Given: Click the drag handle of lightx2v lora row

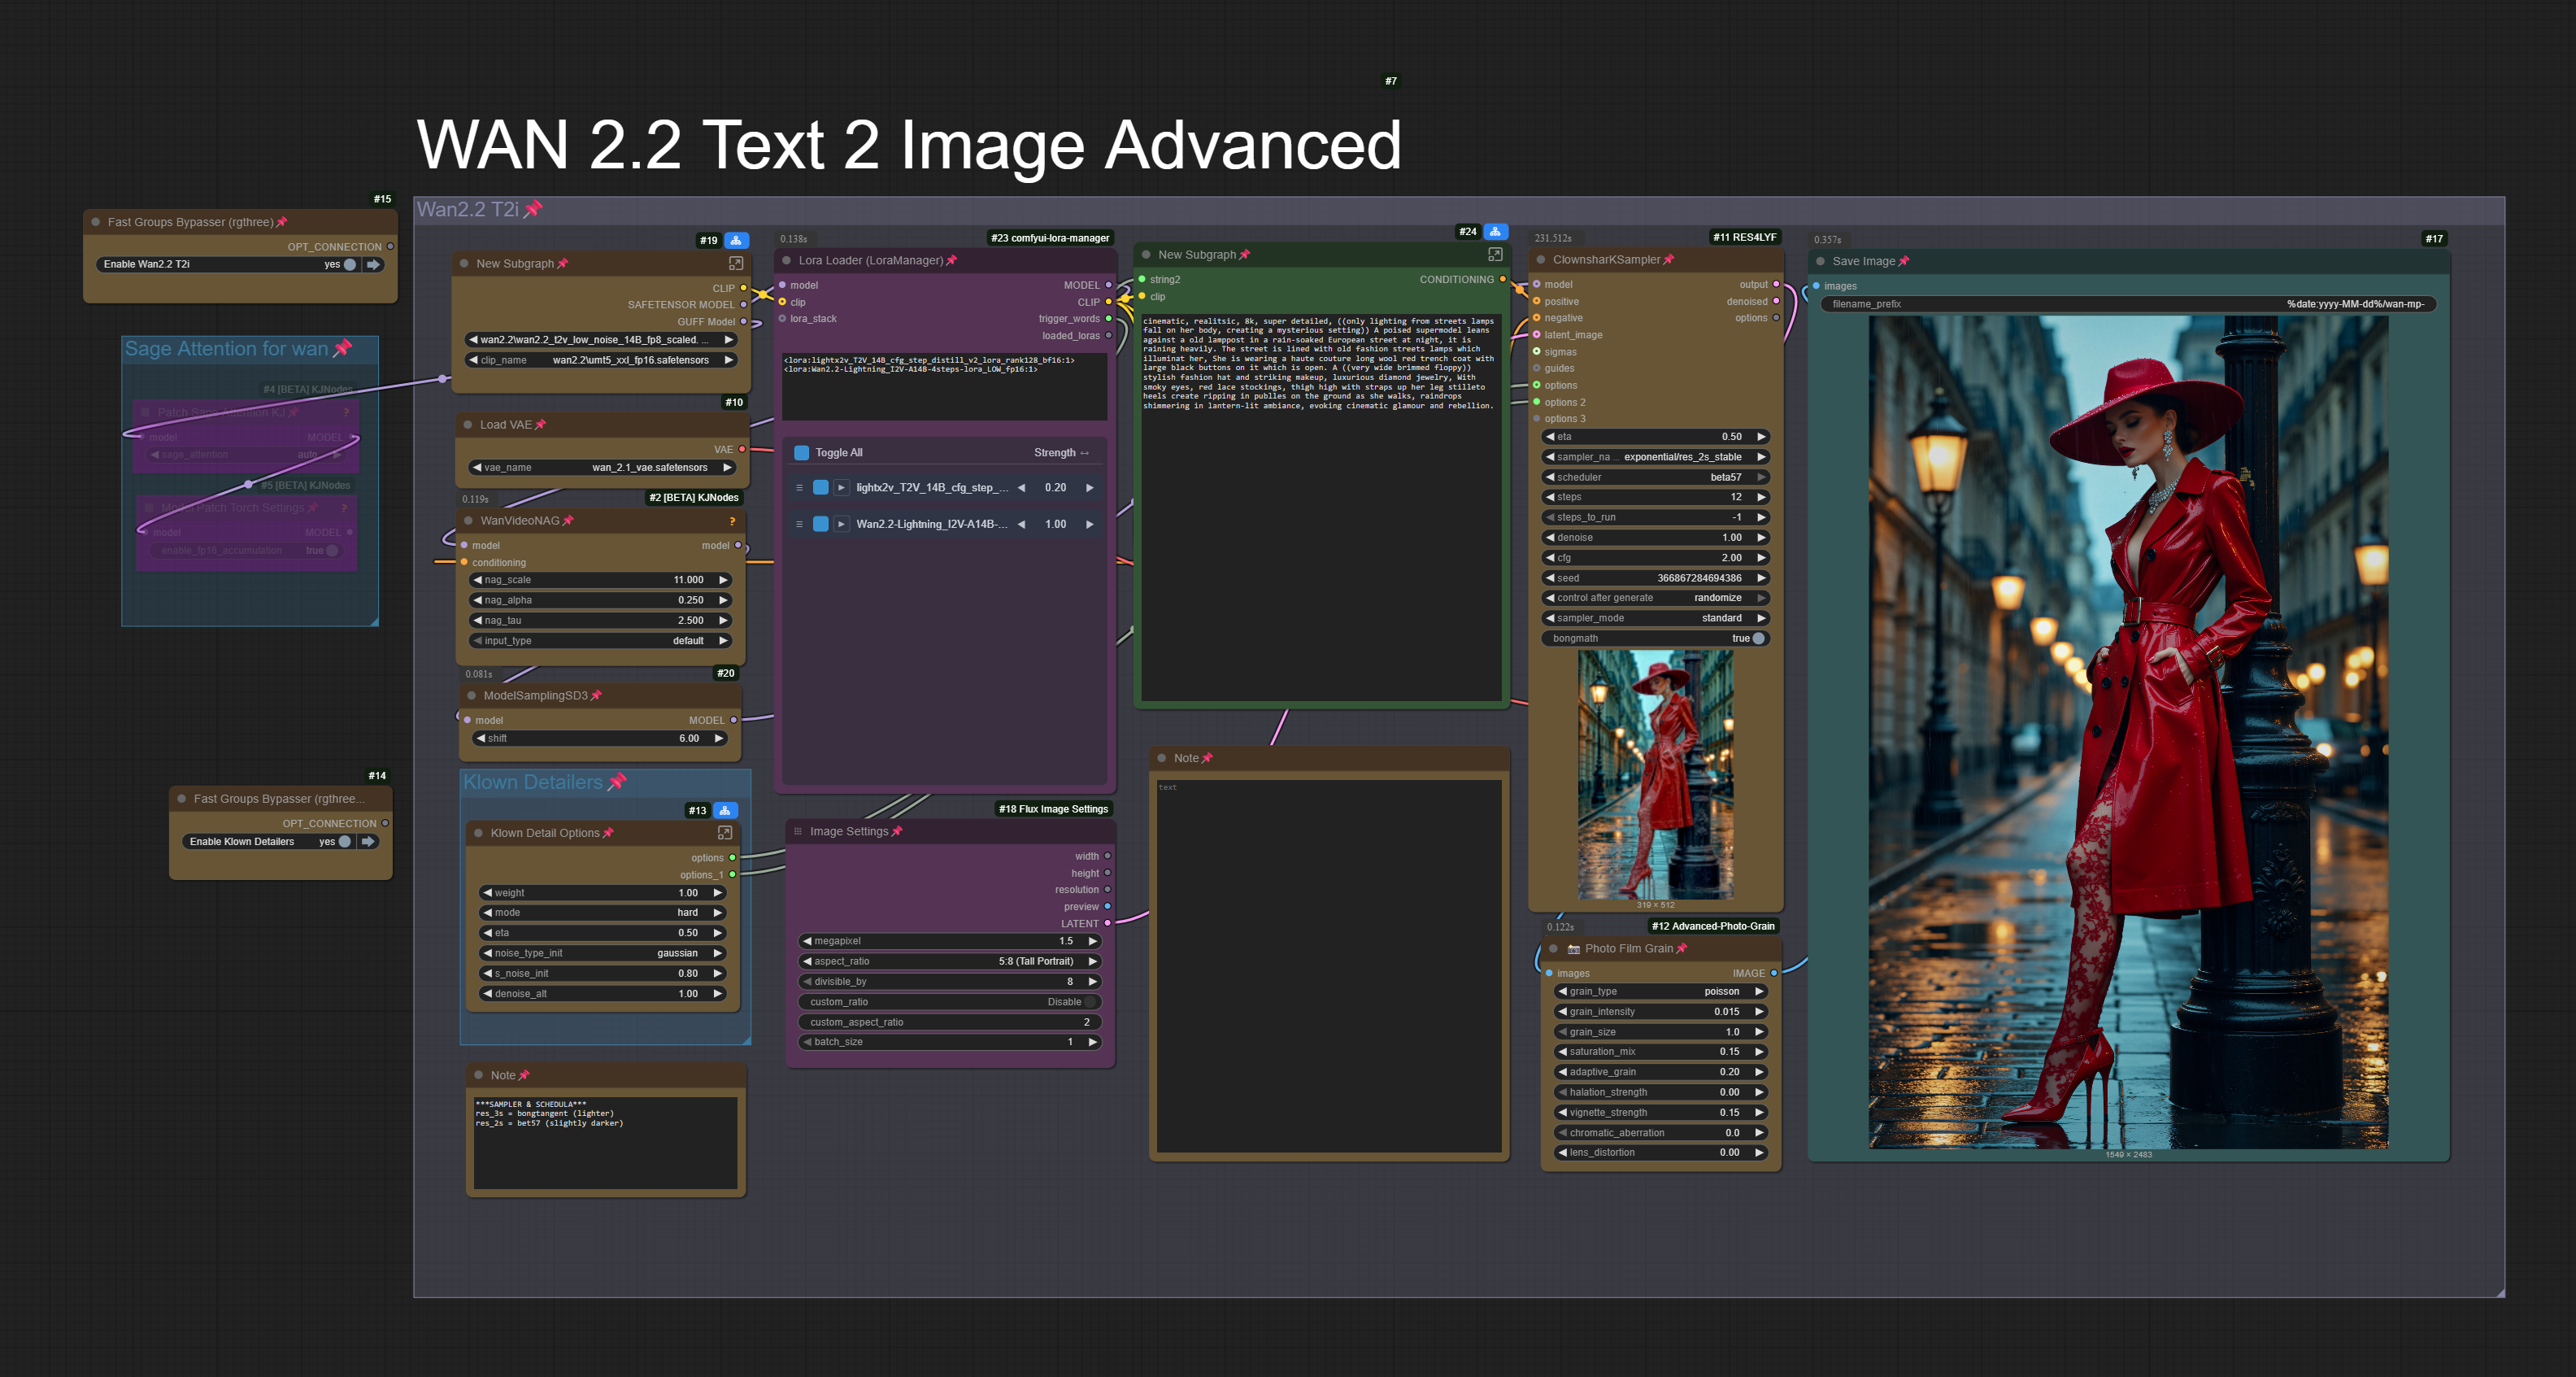Looking at the screenshot, I should point(799,488).
